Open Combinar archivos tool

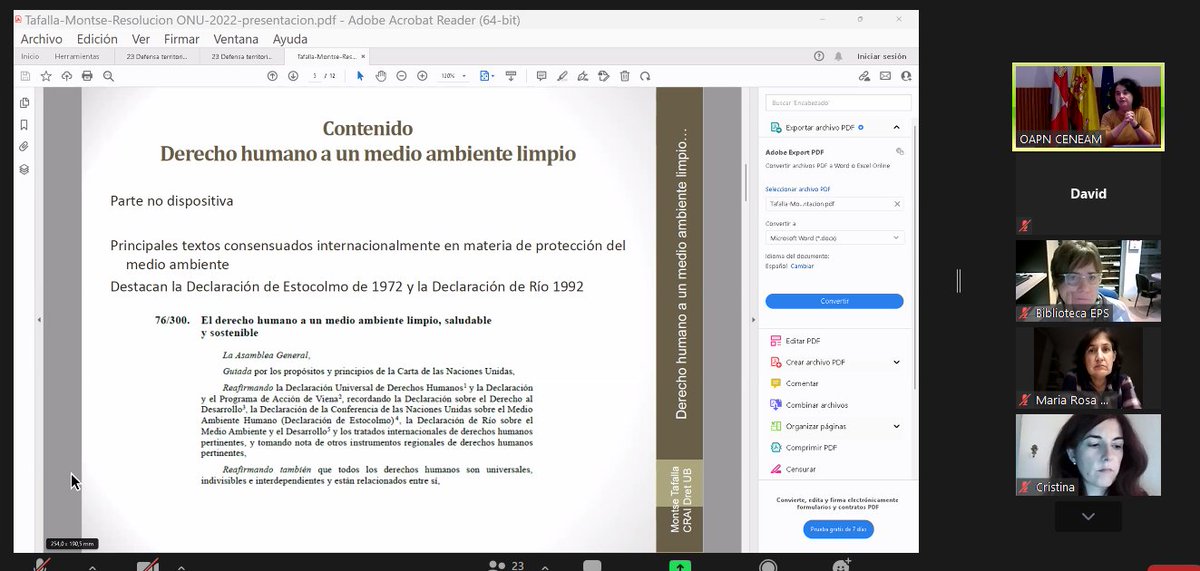[809, 405]
